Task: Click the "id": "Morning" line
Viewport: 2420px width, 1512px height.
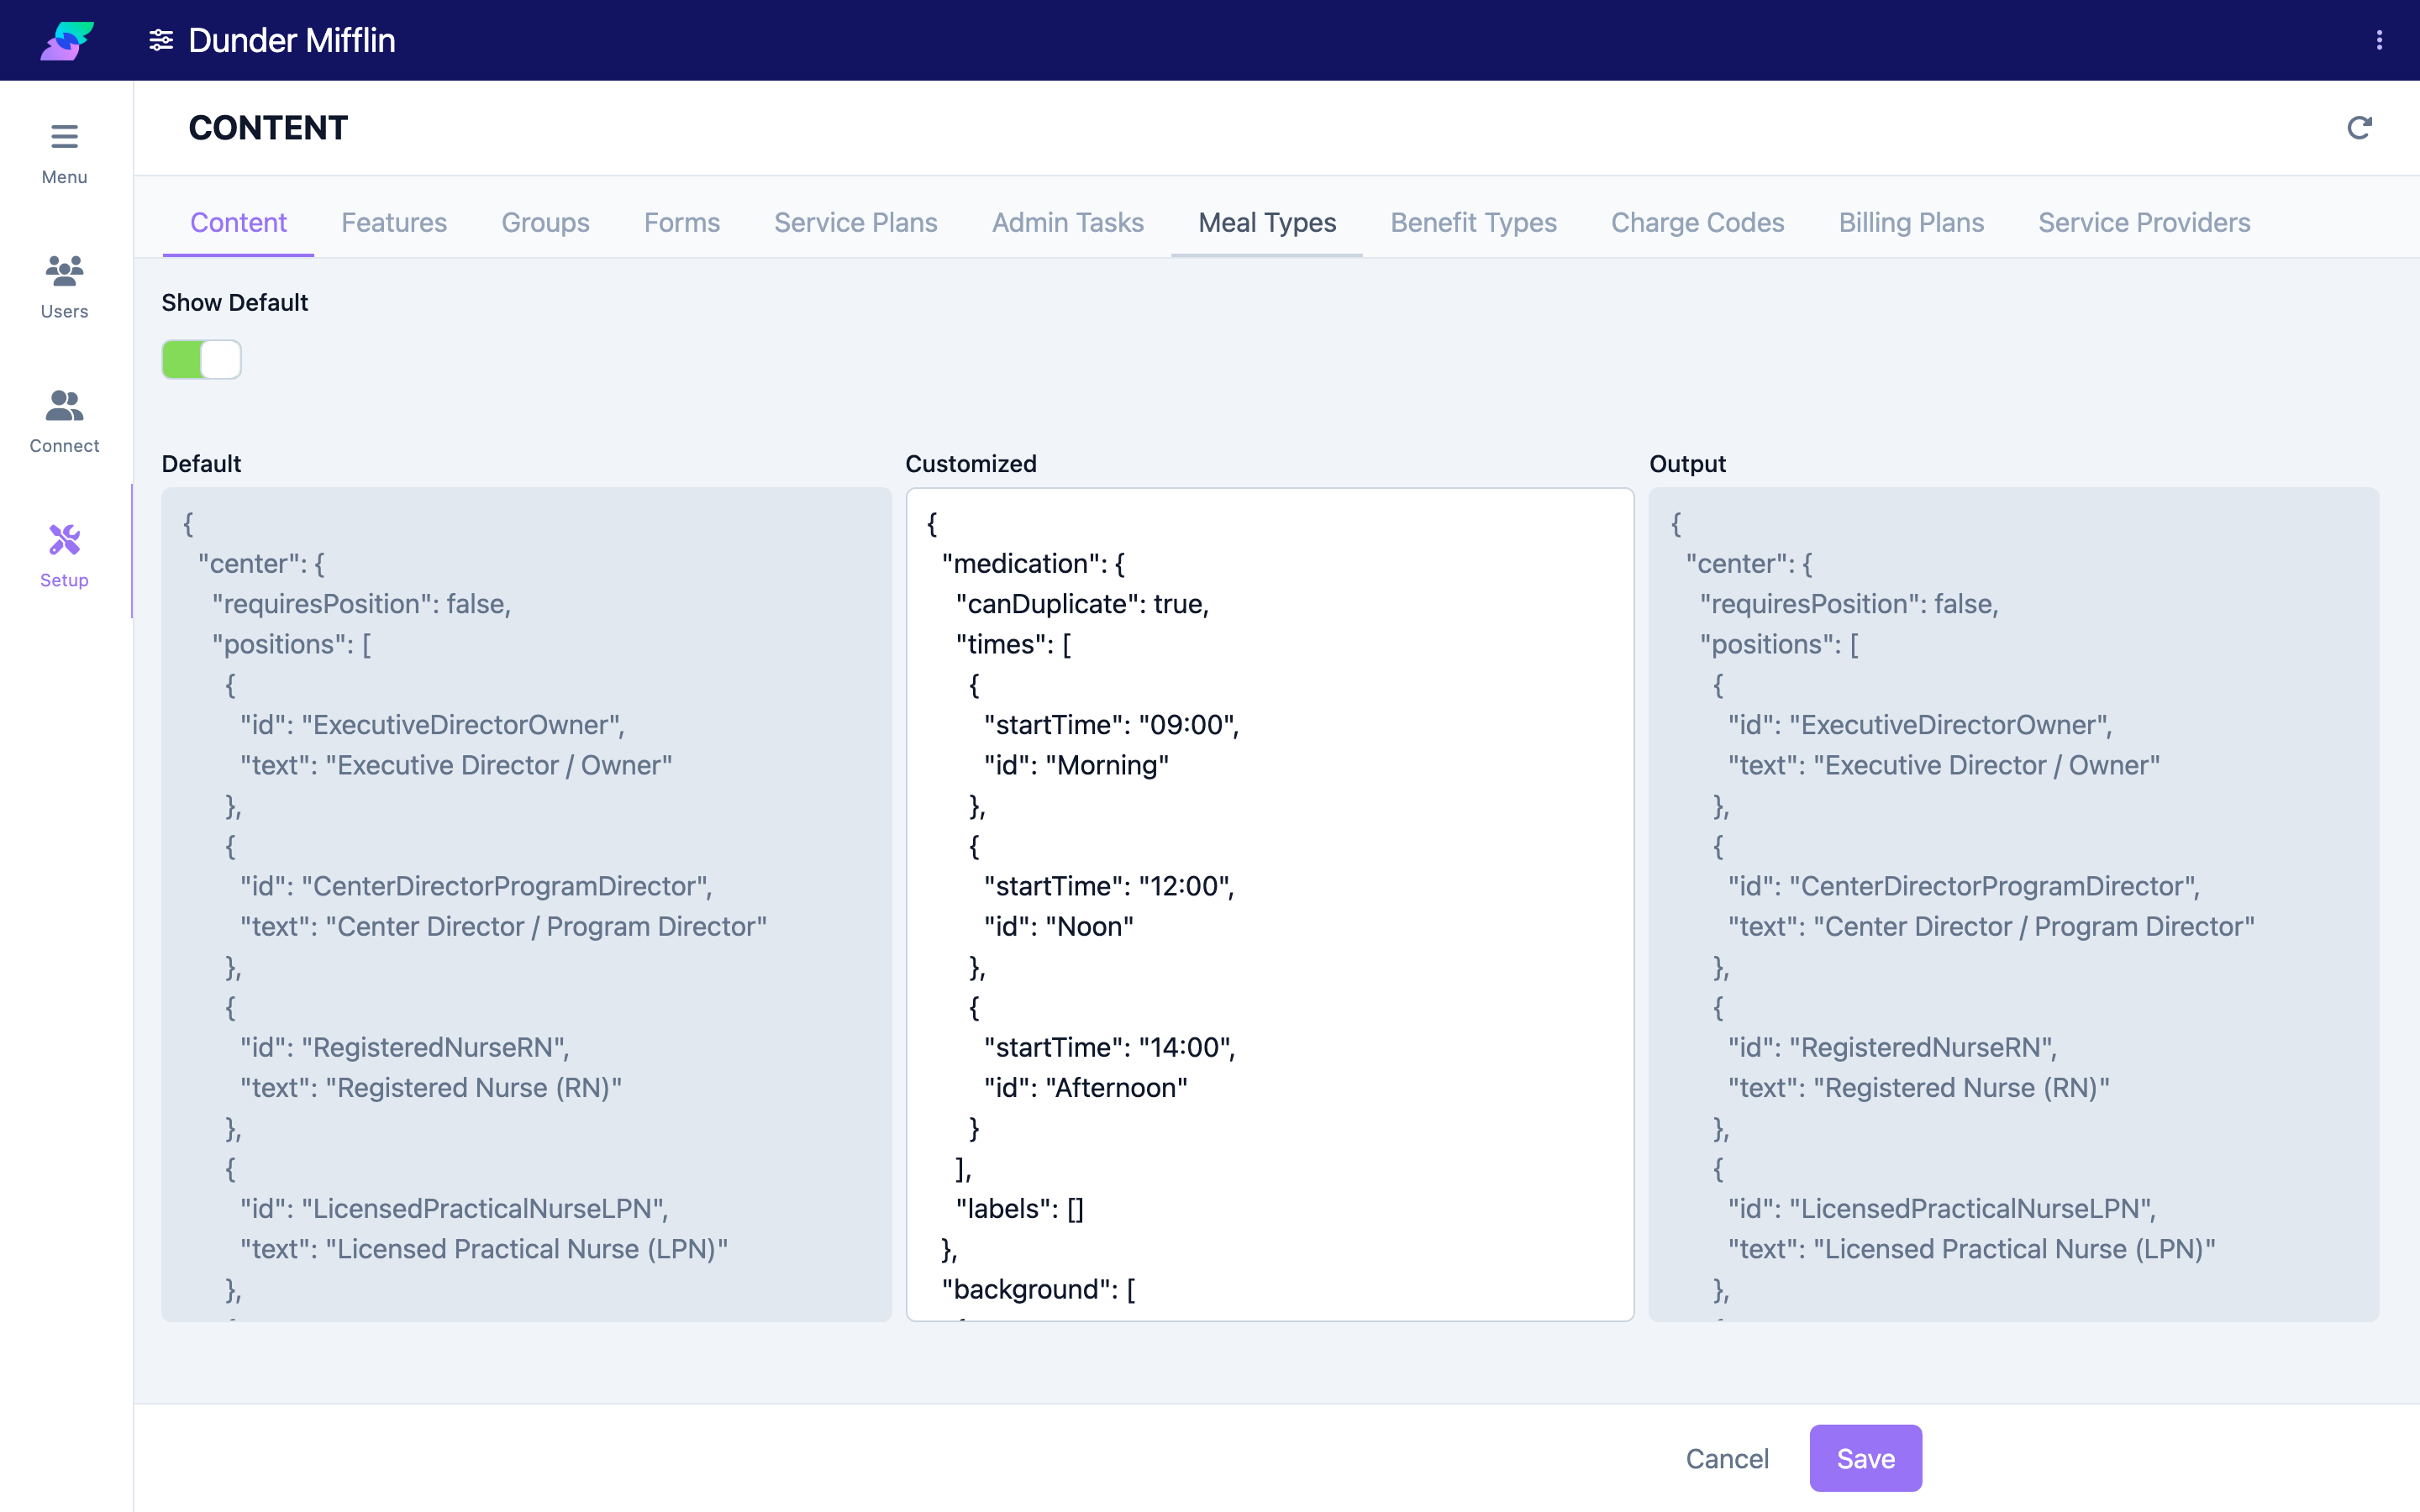Action: pyautogui.click(x=1076, y=765)
